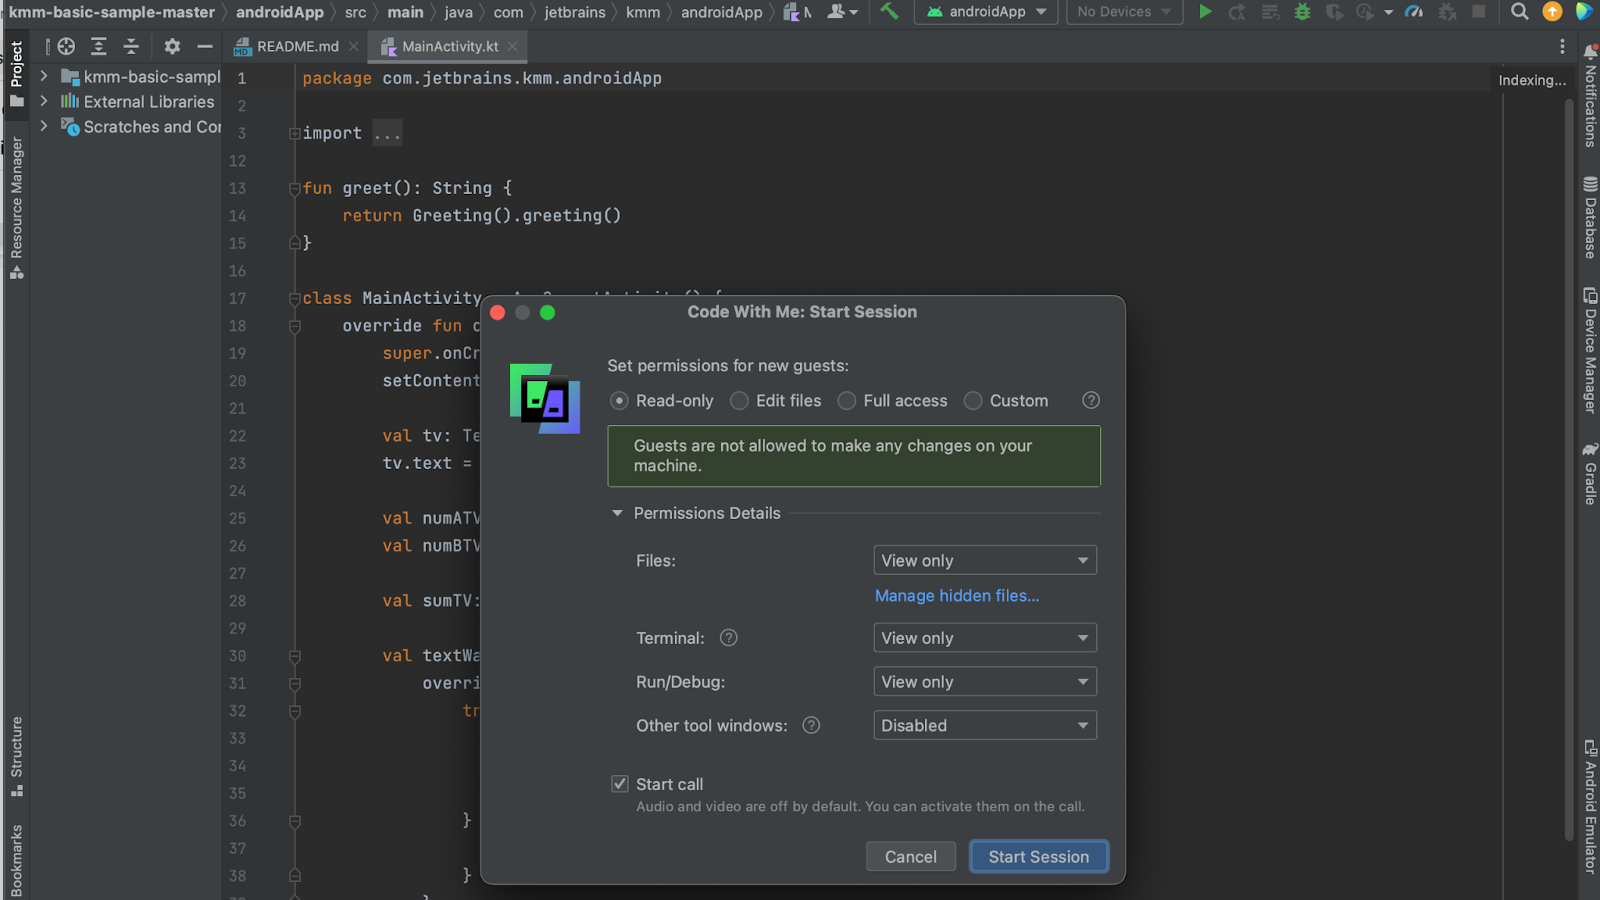Select the Edit files permission radio button

click(739, 401)
